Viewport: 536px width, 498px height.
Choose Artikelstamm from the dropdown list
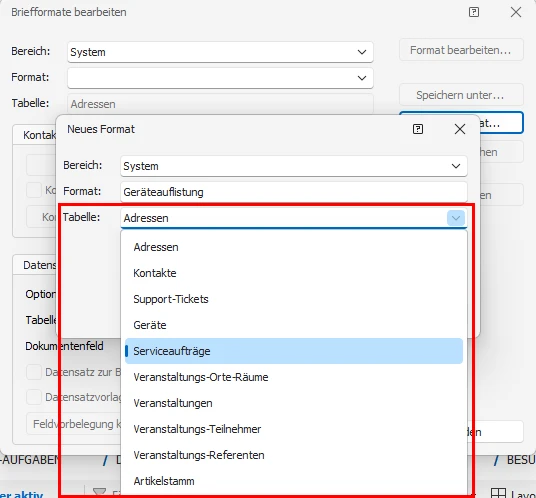pos(294,481)
